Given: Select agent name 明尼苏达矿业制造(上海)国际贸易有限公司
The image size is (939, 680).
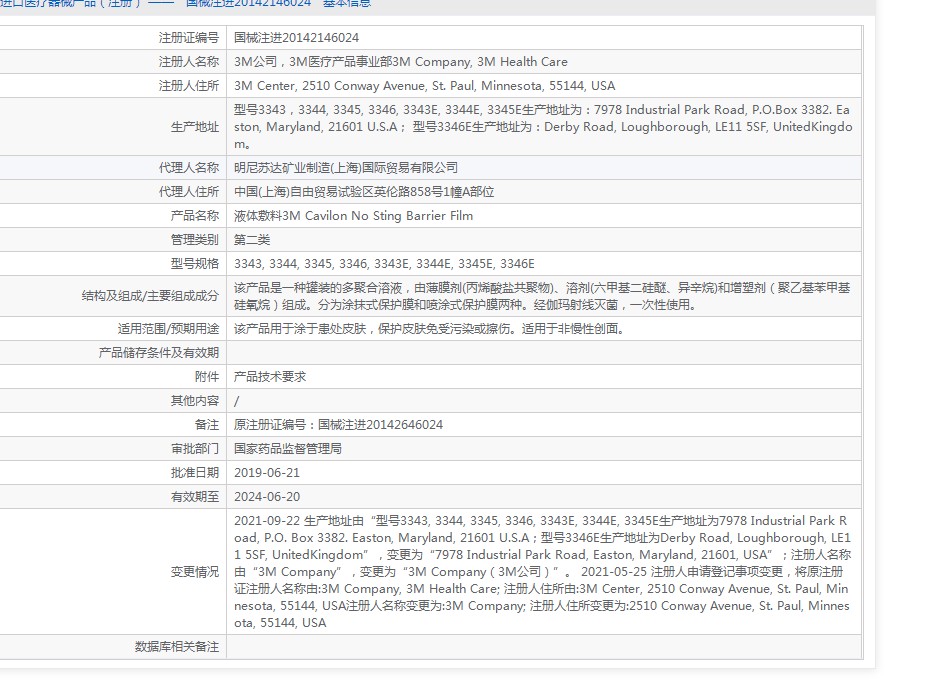Looking at the screenshot, I should pyautogui.click(x=346, y=168).
